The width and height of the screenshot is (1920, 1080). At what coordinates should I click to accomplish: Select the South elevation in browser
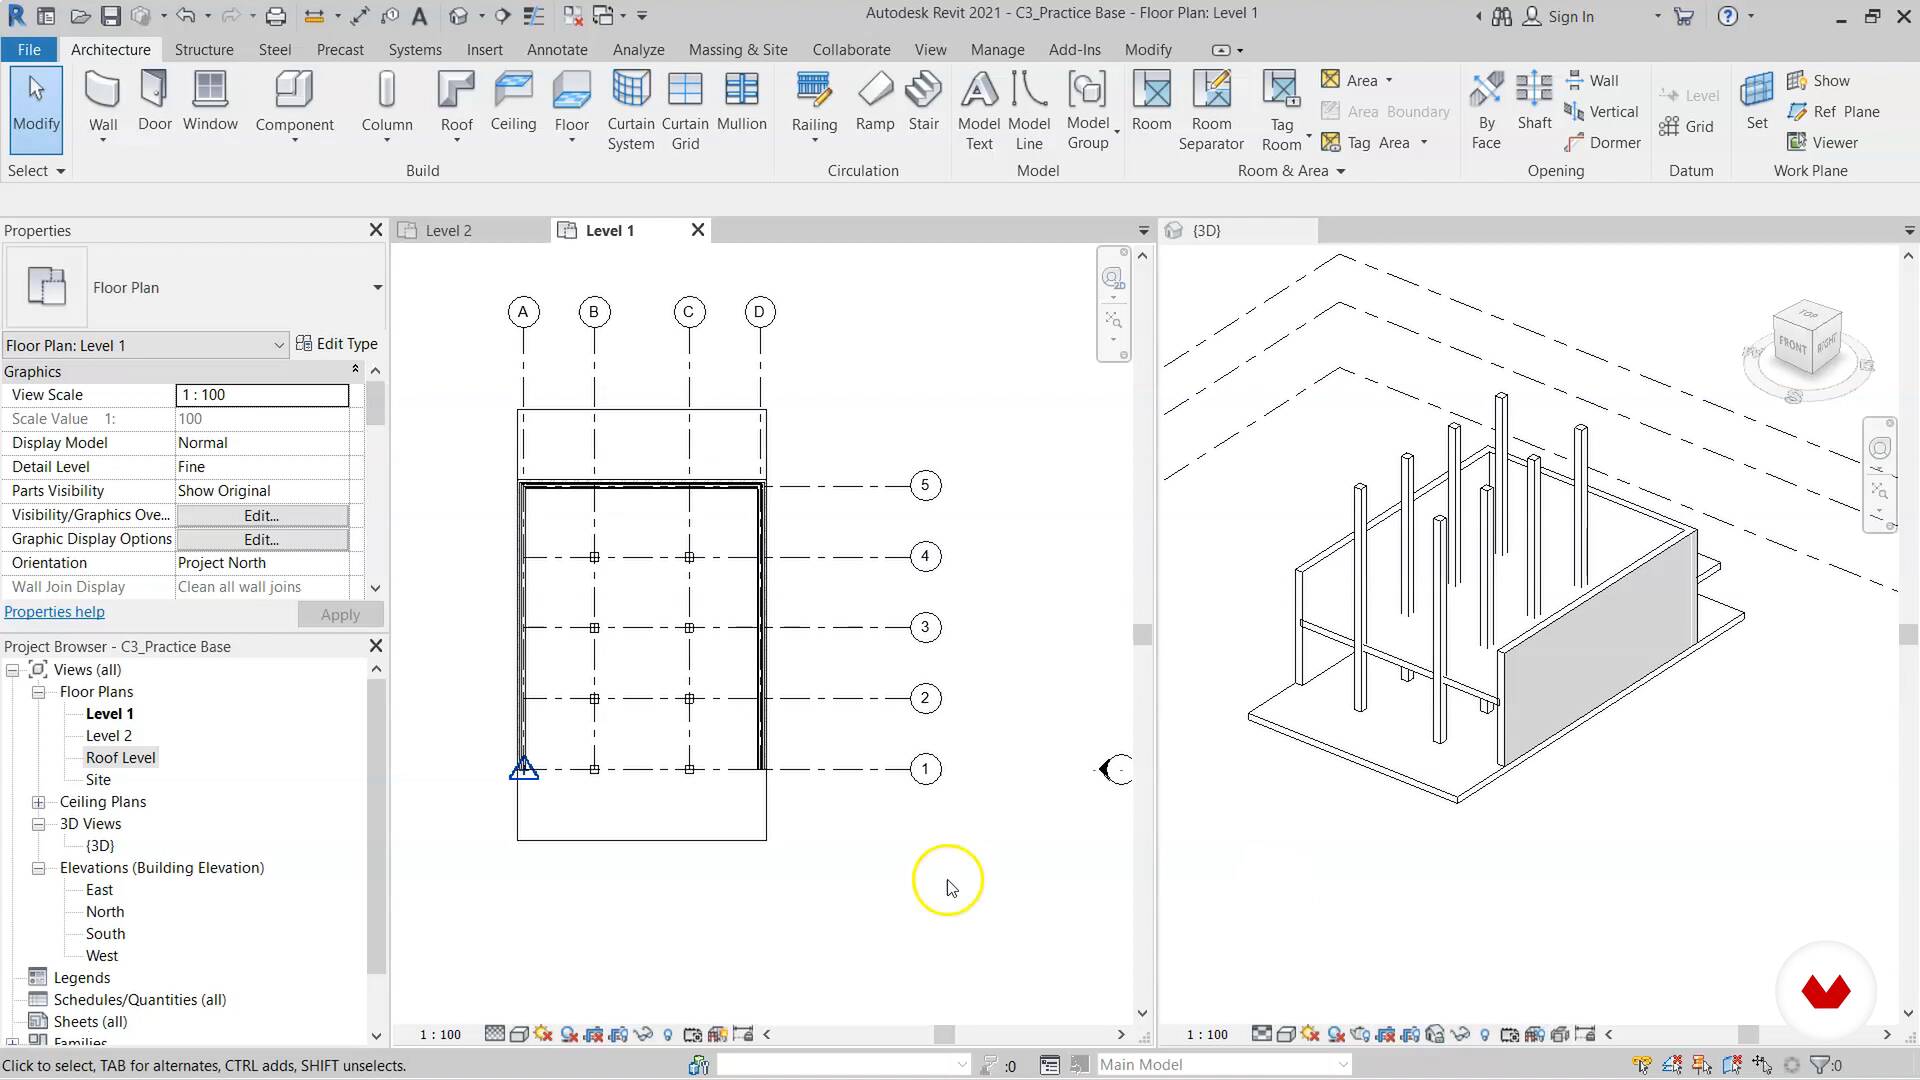(x=105, y=933)
